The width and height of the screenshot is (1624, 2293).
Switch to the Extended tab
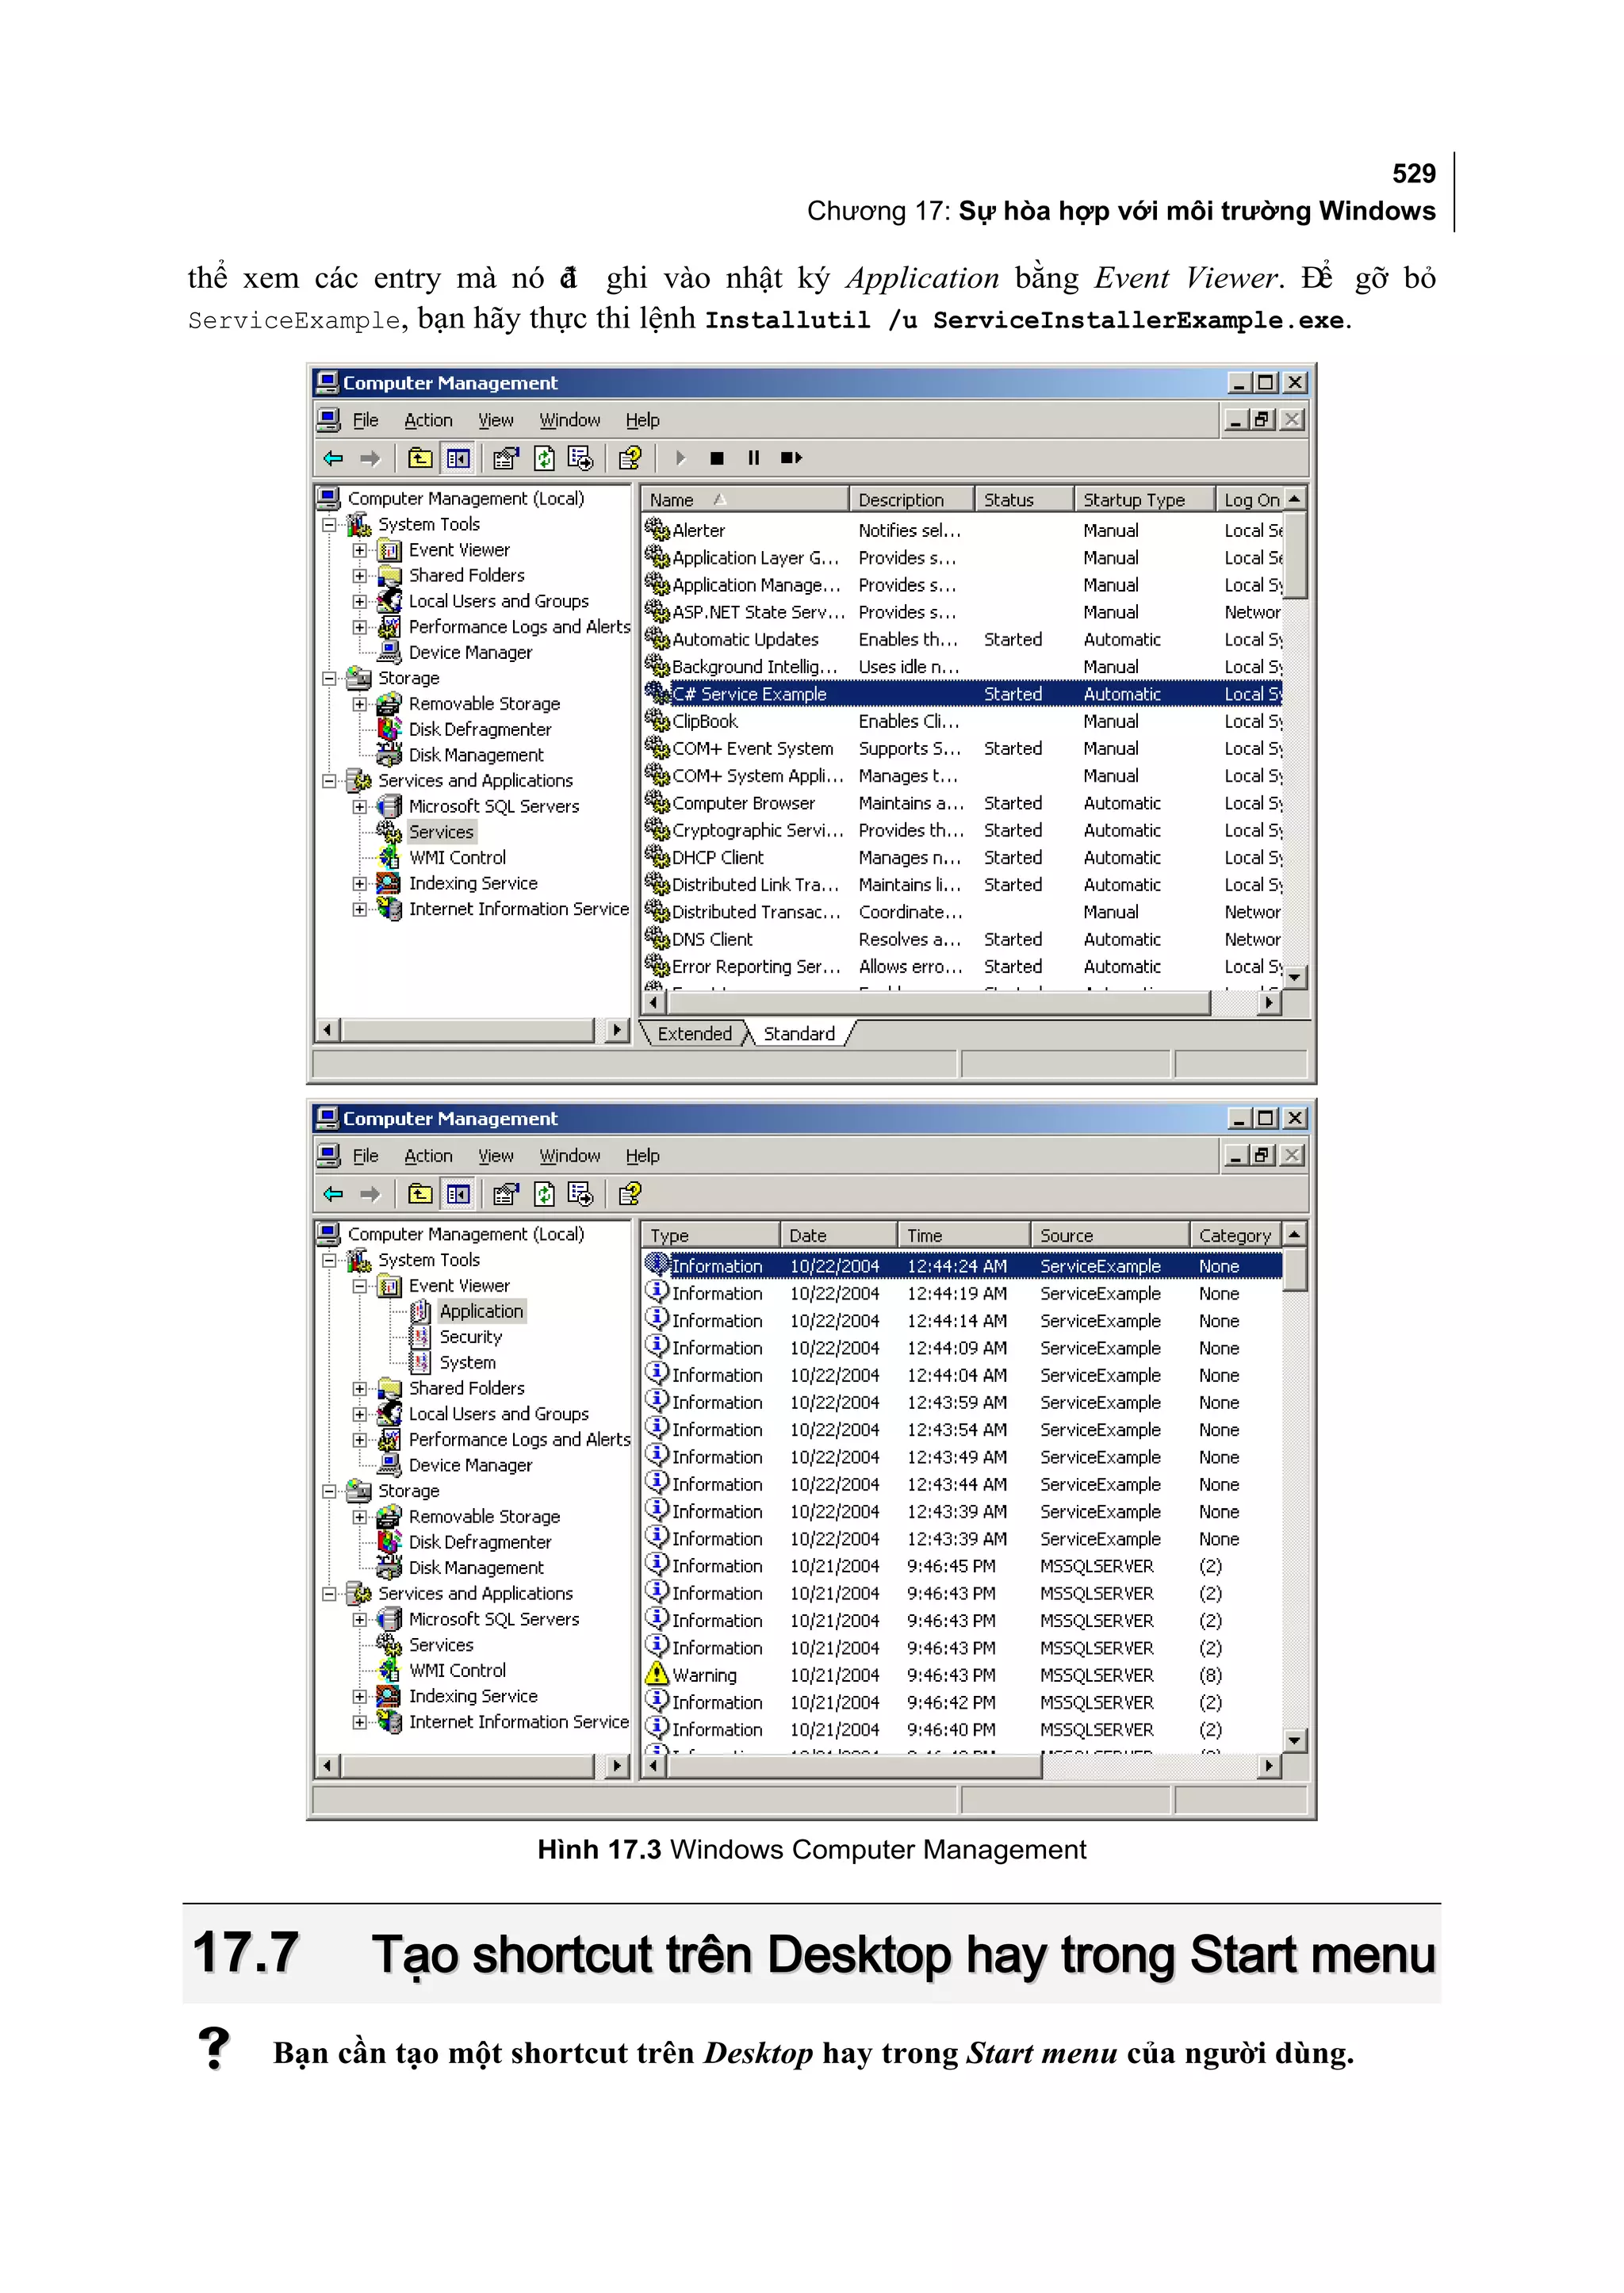[694, 1033]
